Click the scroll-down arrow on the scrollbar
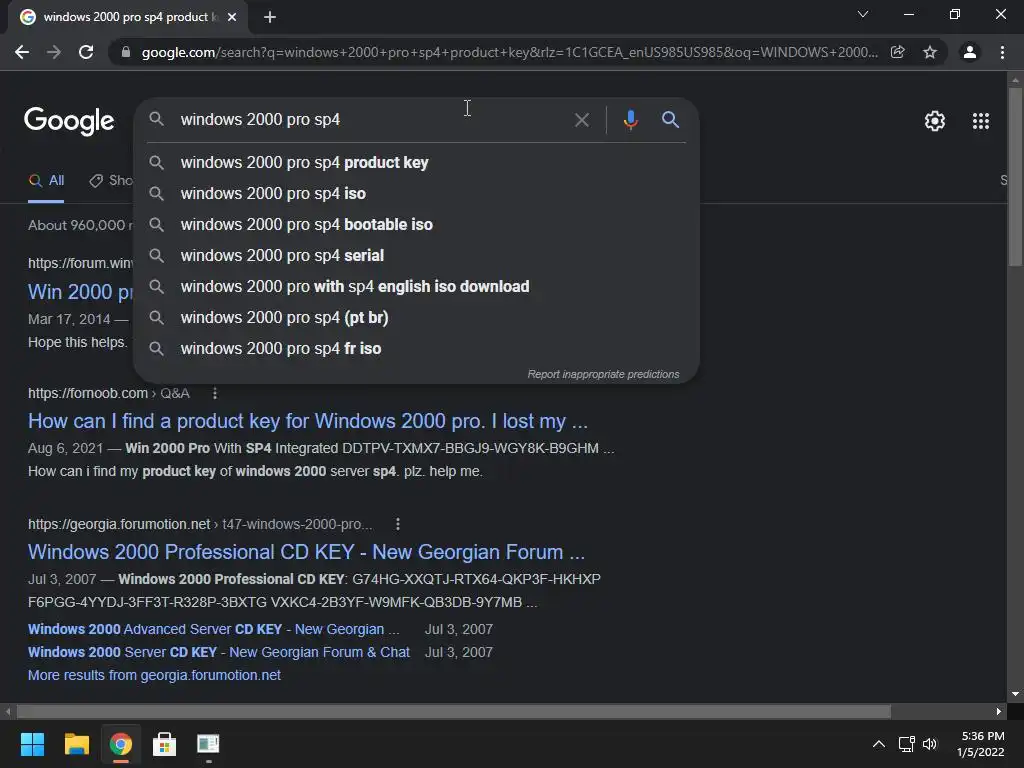1024x768 pixels. [x=1015, y=694]
